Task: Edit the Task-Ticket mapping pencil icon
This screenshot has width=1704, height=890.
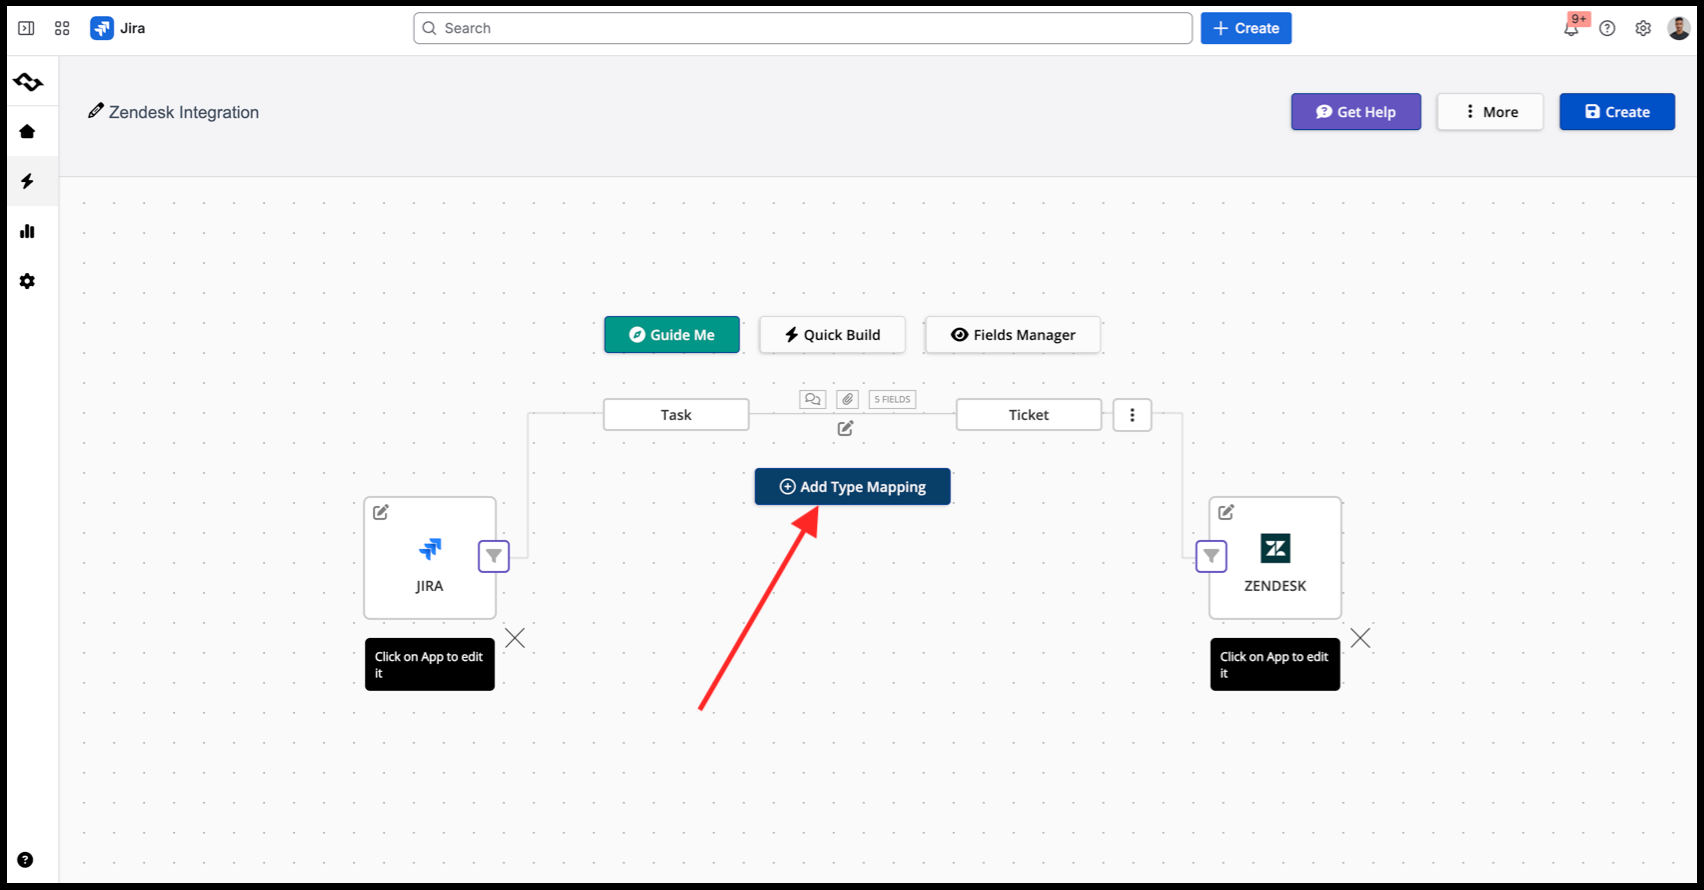Action: coord(845,428)
